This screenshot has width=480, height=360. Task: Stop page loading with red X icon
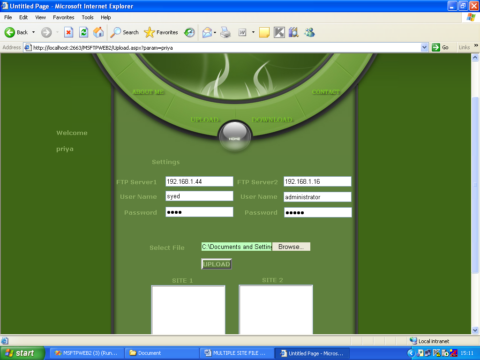coord(68,32)
